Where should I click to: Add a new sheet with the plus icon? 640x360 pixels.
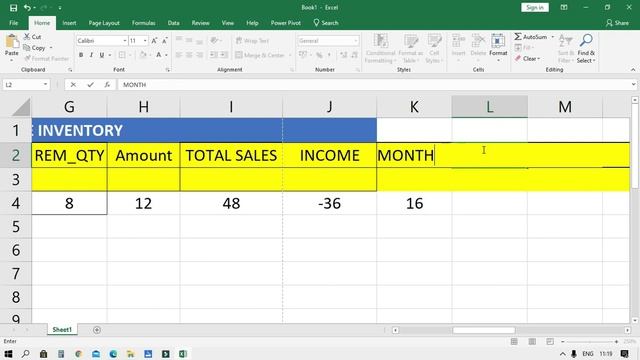(x=97, y=330)
